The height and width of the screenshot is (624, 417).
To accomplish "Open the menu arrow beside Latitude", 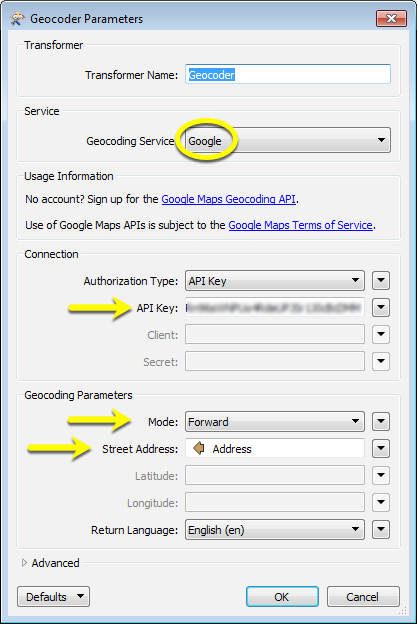I will (x=381, y=475).
